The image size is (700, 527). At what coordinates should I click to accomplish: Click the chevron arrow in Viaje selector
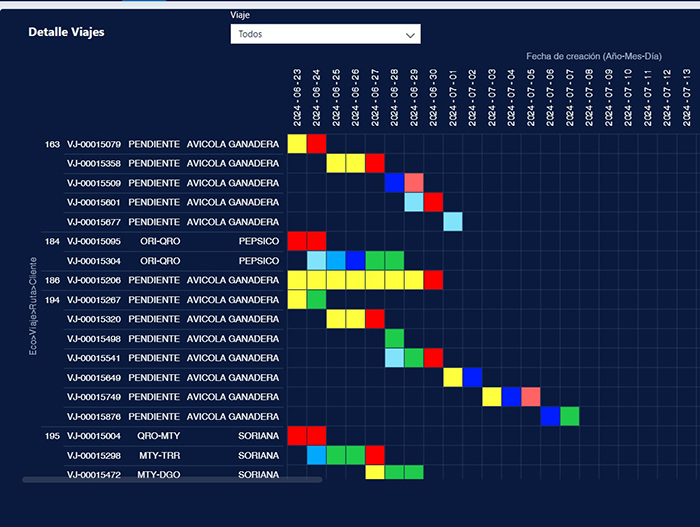click(x=409, y=35)
